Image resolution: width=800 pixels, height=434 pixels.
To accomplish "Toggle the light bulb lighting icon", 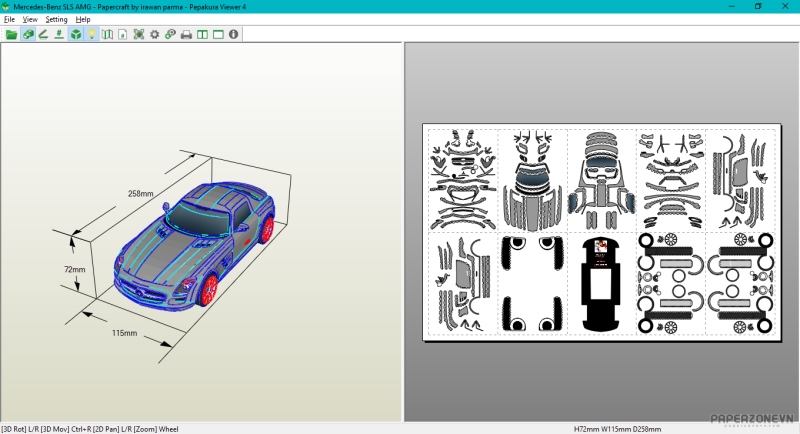I will (x=91, y=34).
